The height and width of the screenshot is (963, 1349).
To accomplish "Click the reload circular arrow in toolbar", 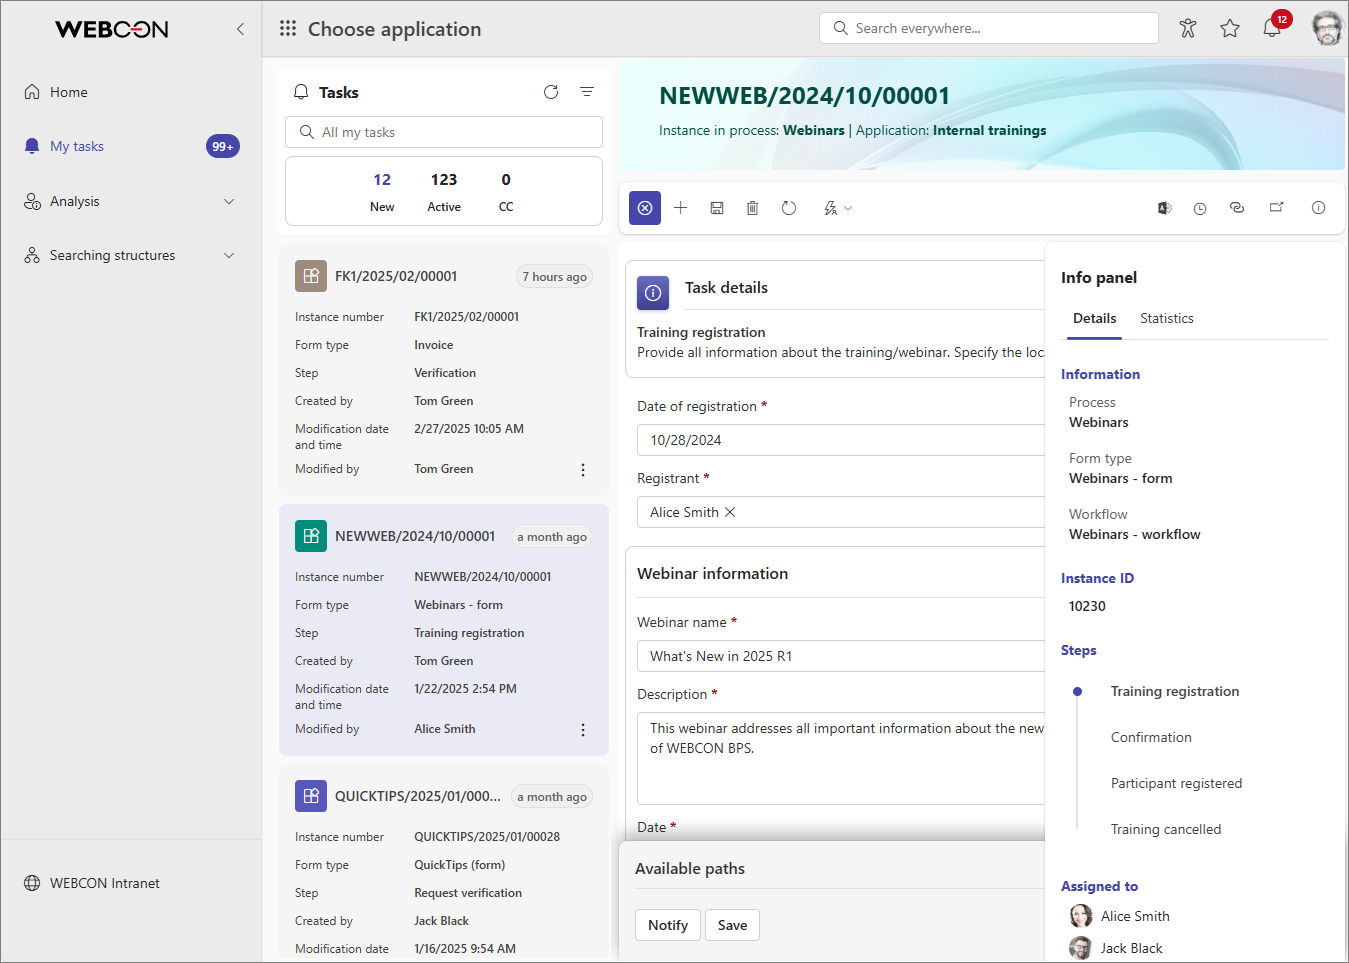I will tap(789, 208).
